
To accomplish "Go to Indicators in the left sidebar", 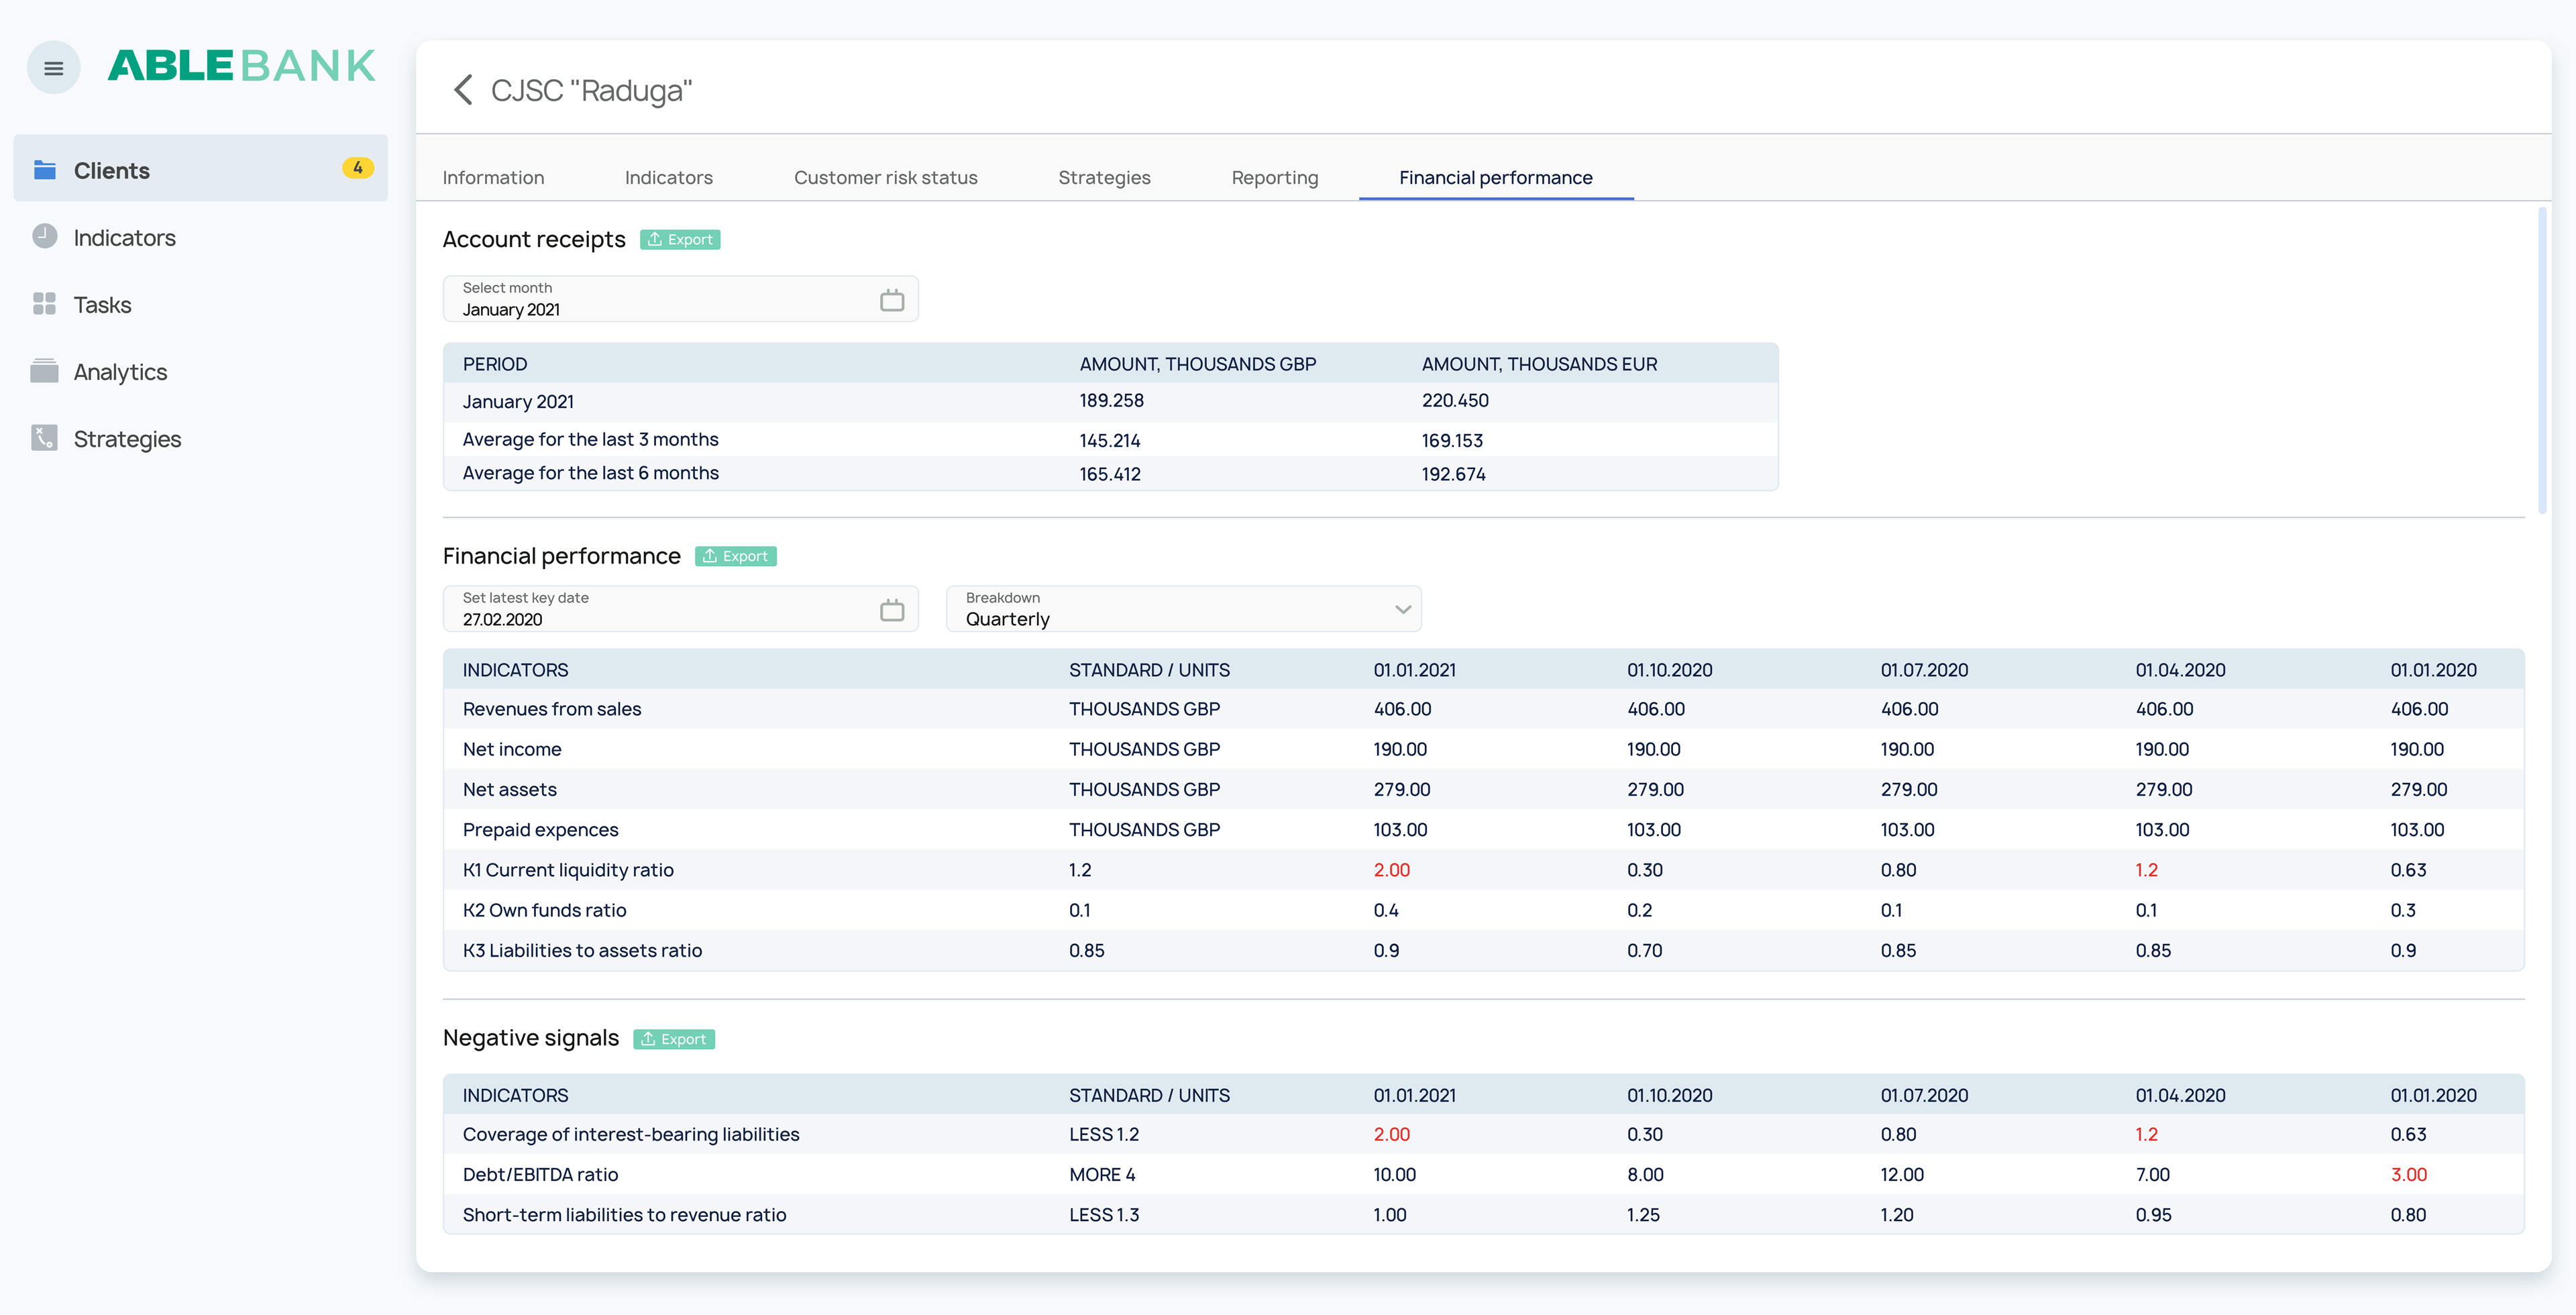I will (124, 238).
